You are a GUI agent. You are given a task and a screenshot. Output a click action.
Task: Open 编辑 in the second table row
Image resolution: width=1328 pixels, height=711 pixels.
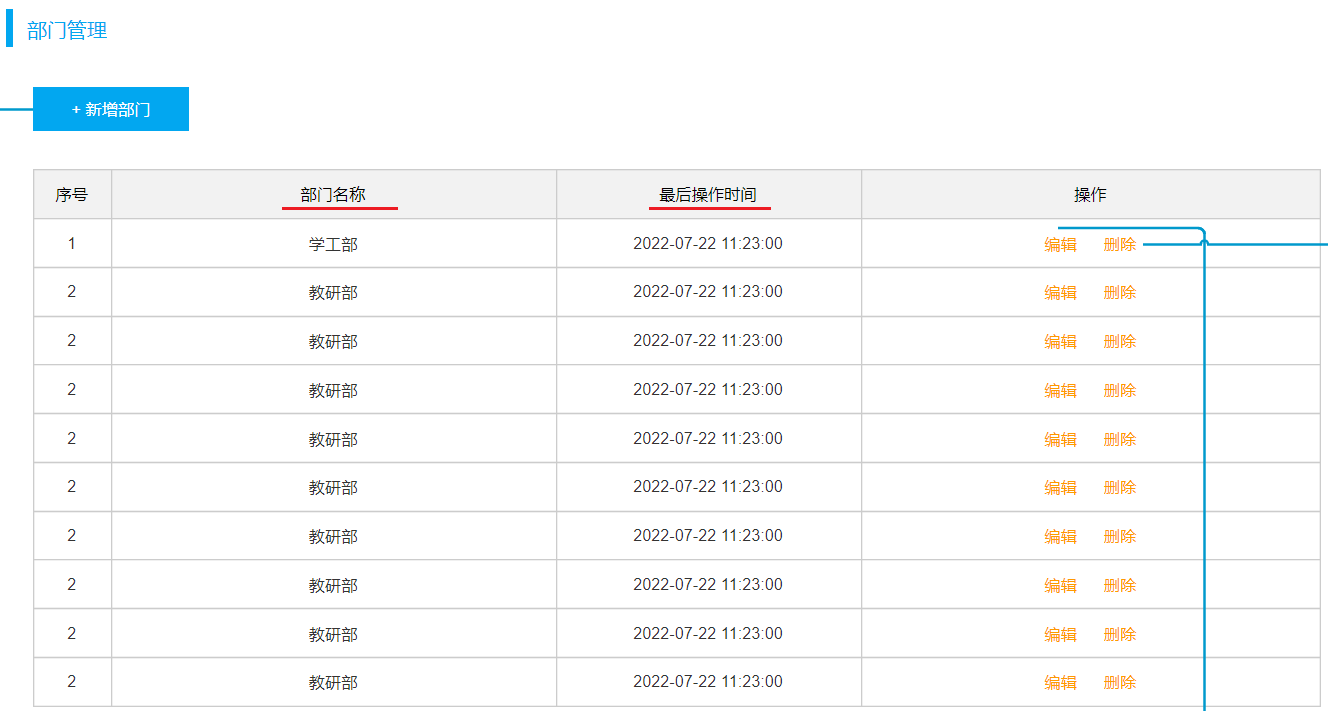point(1060,293)
